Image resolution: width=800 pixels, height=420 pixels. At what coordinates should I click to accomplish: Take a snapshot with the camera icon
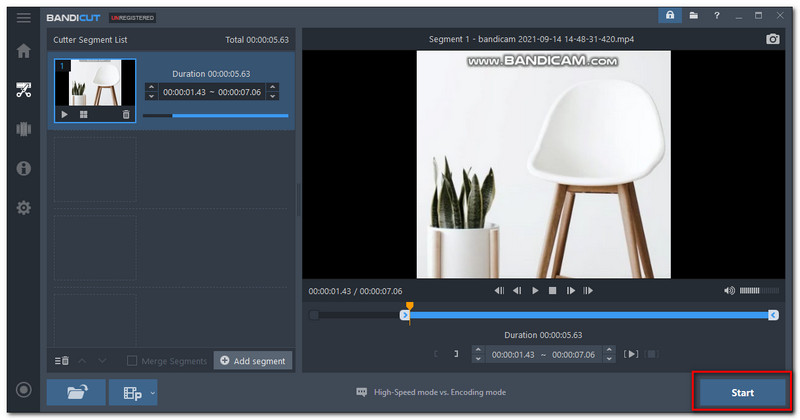click(772, 39)
